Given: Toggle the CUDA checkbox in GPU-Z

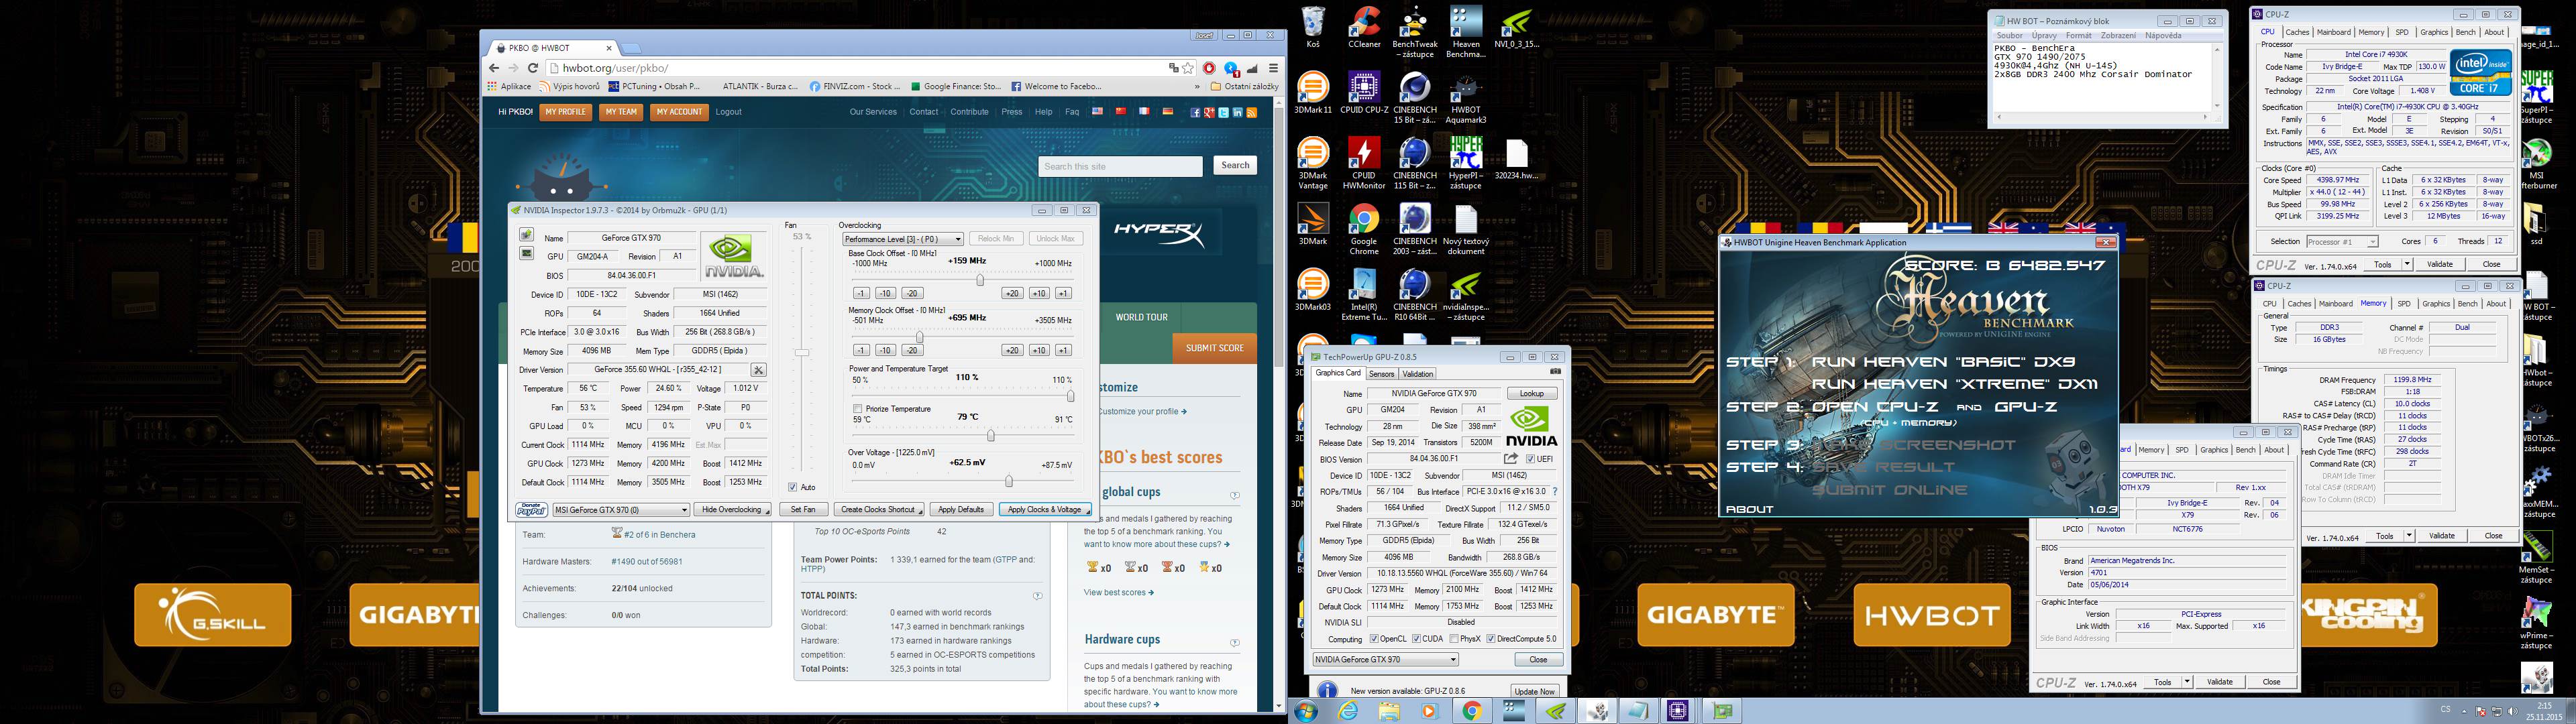Looking at the screenshot, I should tap(1416, 639).
